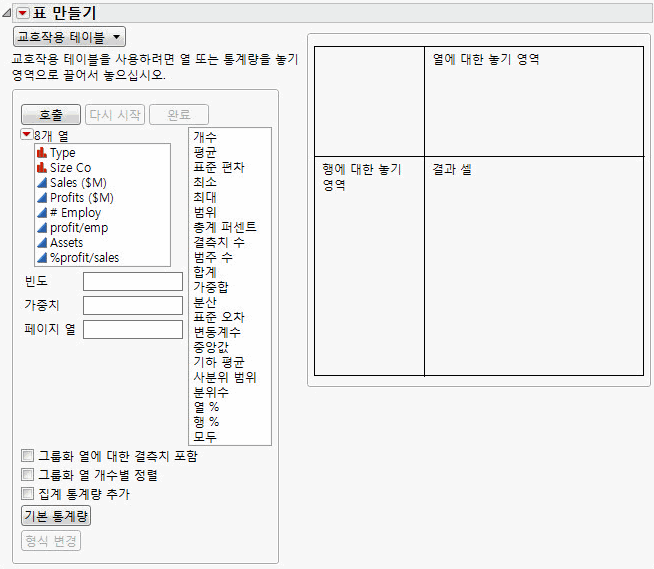Screen dimensions: 654x569
Task: Enable 그룹화 열에 대한 결측치 포함 checkbox
Action: [x=28, y=456]
